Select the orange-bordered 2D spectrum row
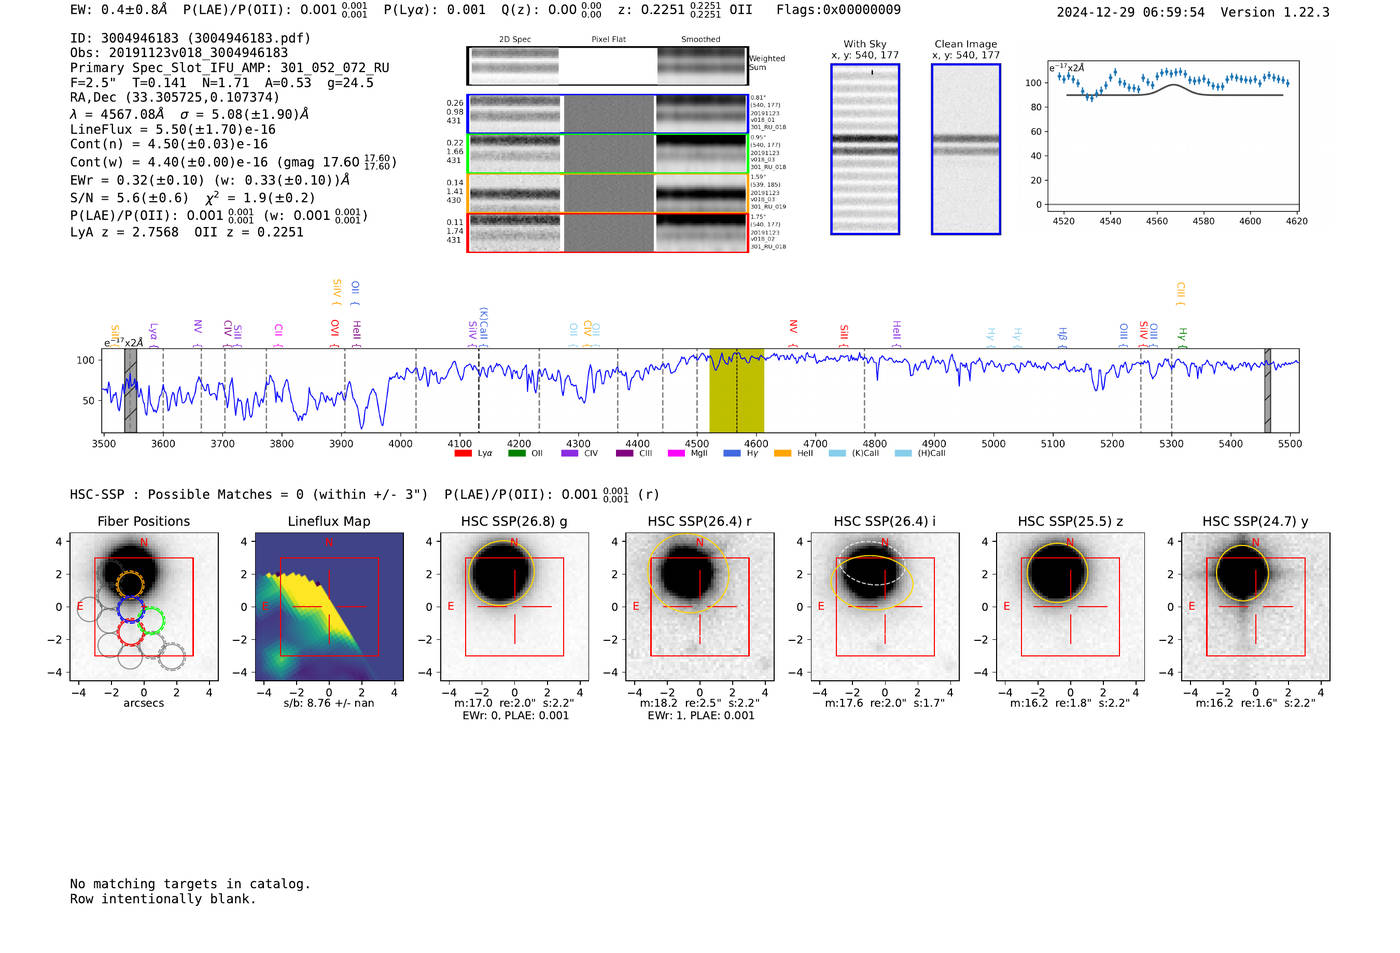1400x953 pixels. click(x=608, y=193)
